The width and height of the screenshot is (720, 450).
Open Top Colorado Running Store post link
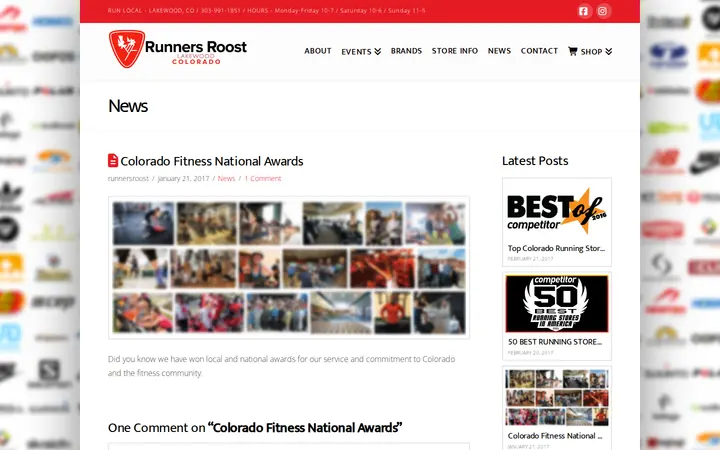[x=556, y=248]
